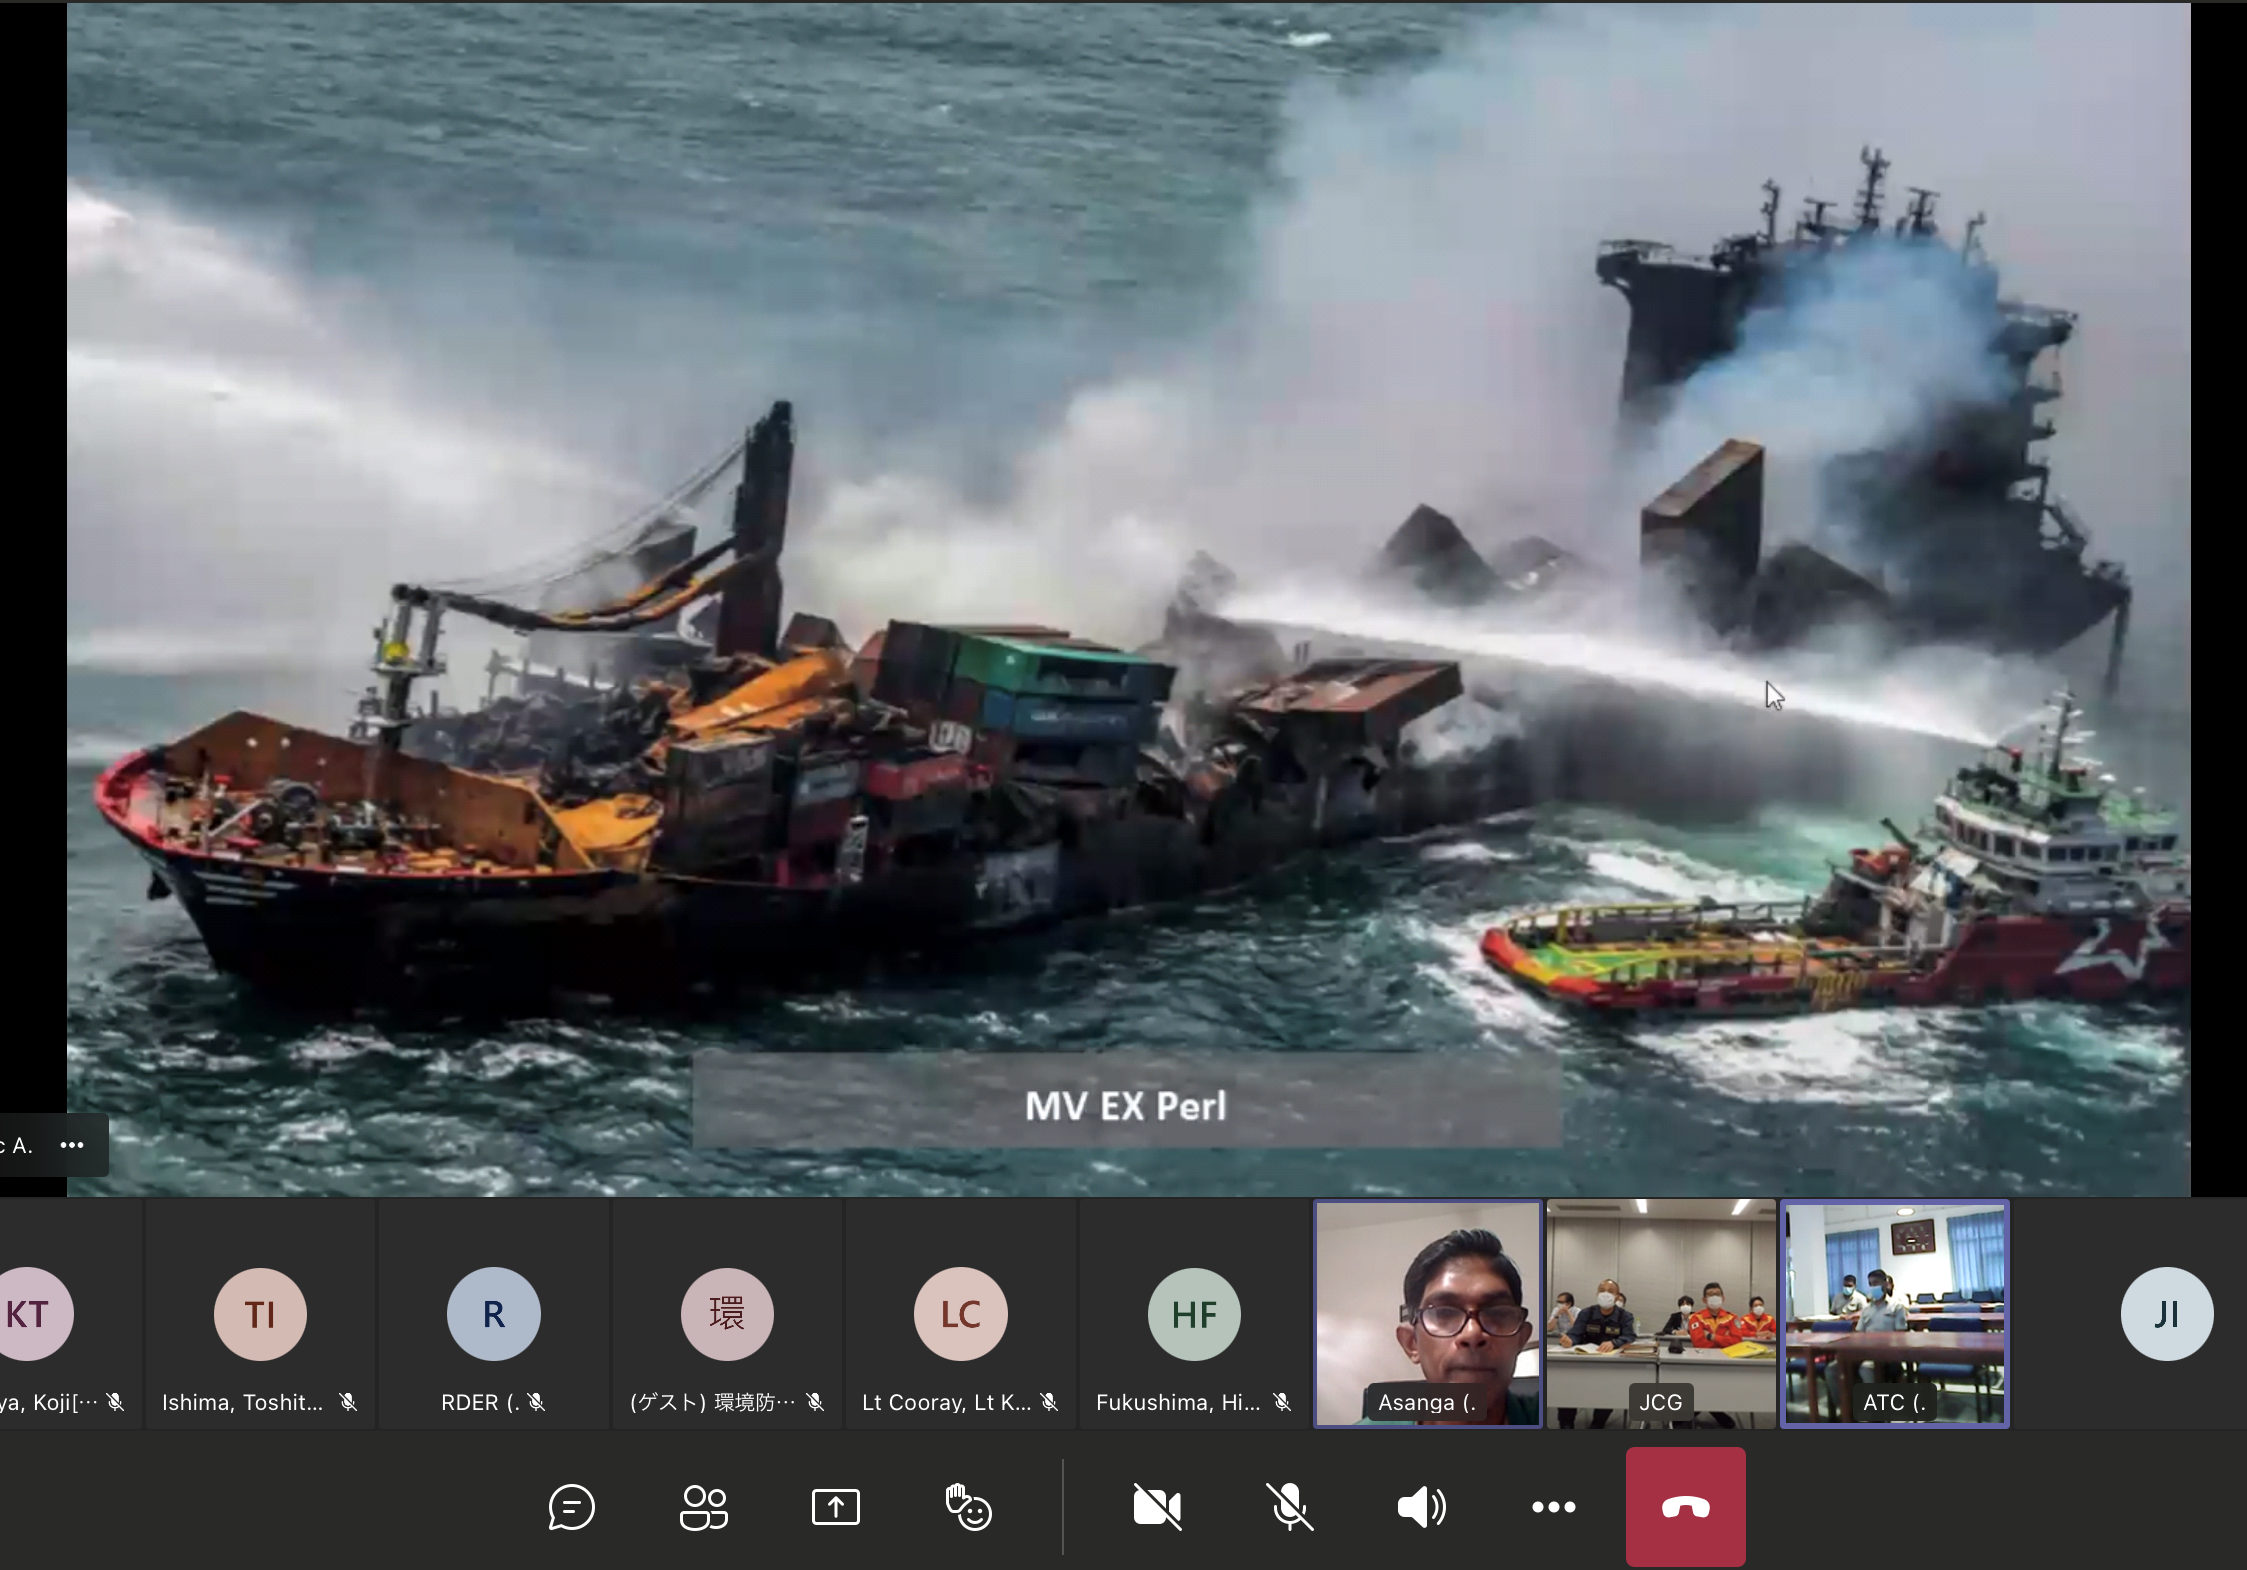Select the ATC video tile
The width and height of the screenshot is (2247, 1570).
[x=1894, y=1313]
